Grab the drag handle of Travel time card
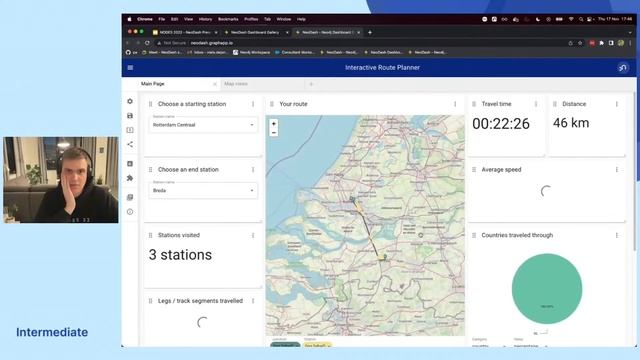The image size is (640, 360). [474, 104]
